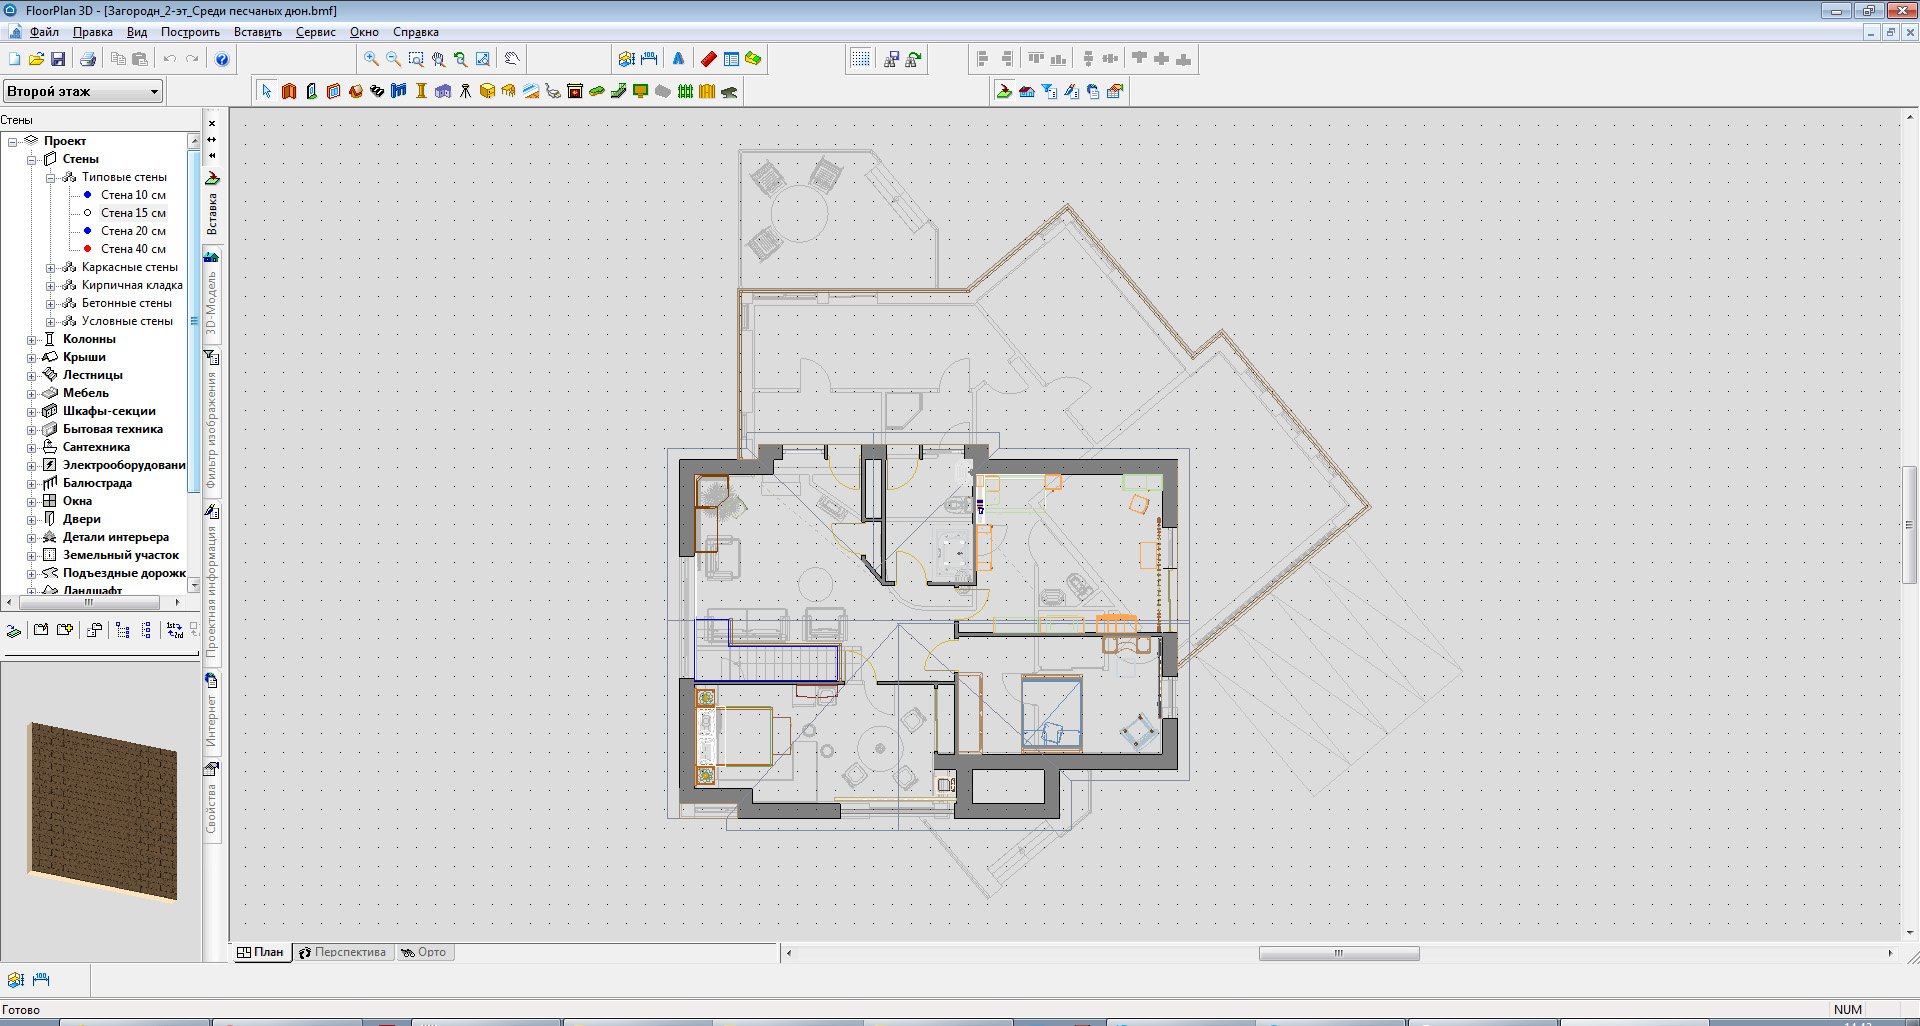This screenshot has height=1026, width=1920.
Task: Select the Балюстрада tree item
Action: pyautogui.click(x=97, y=483)
